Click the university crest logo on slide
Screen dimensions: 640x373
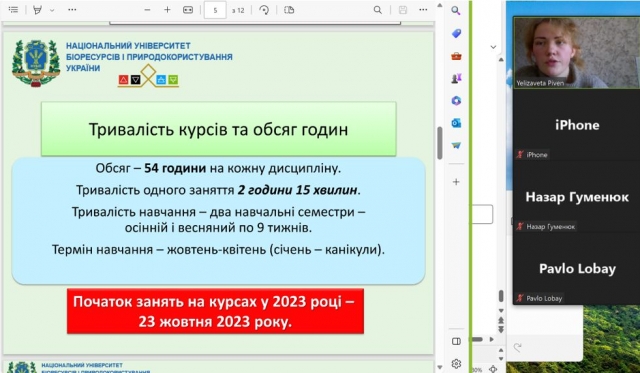(36, 63)
